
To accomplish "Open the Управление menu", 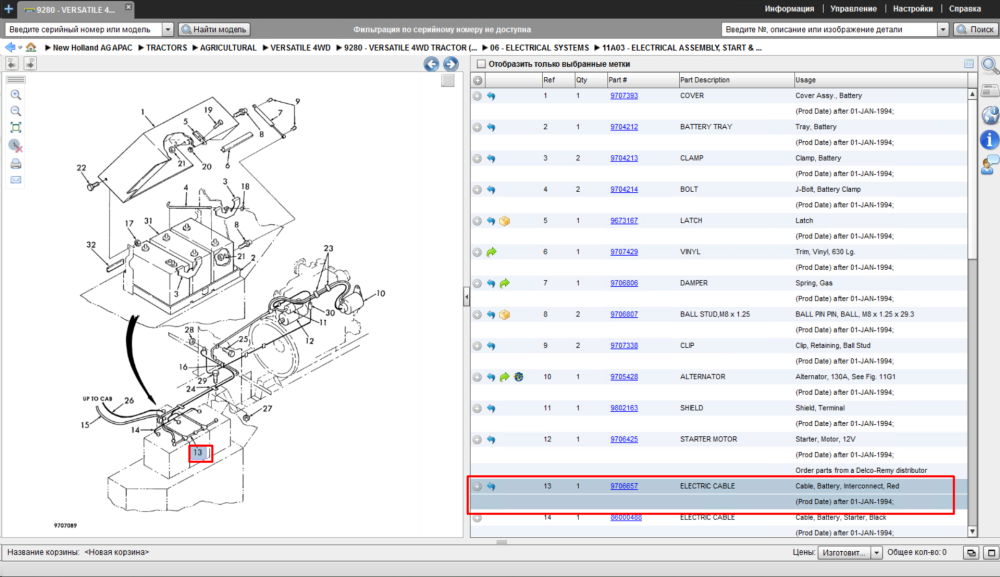I will point(853,9).
